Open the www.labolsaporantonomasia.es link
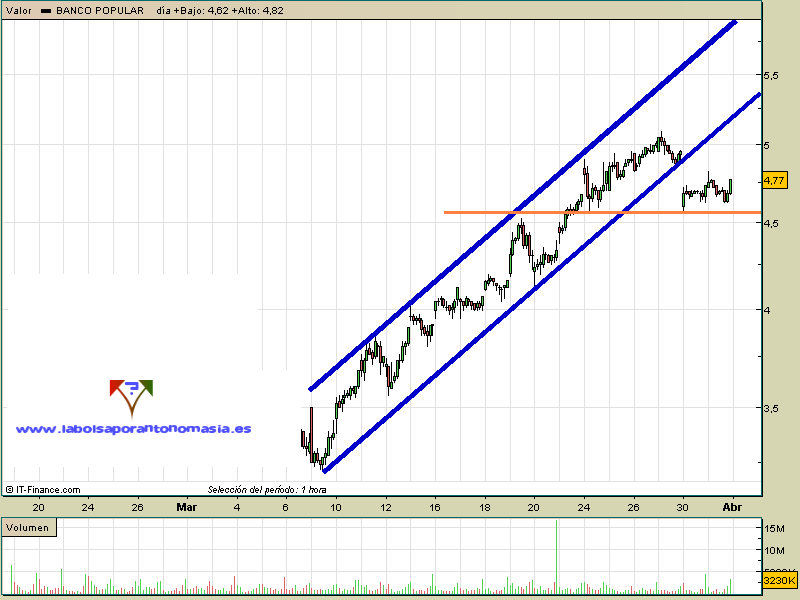The width and height of the screenshot is (800, 600). [133, 428]
